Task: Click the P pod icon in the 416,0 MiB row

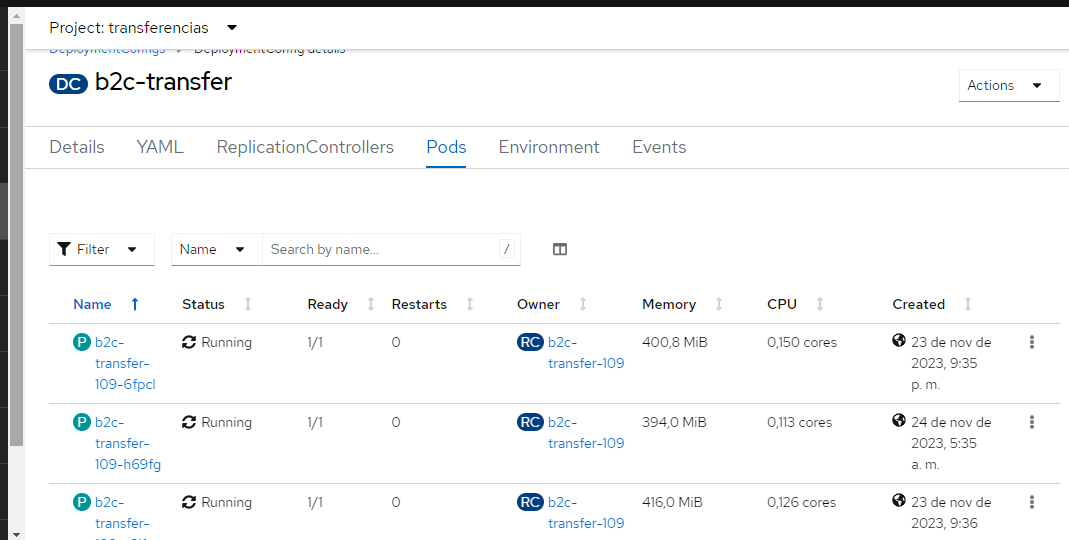Action: 82,502
